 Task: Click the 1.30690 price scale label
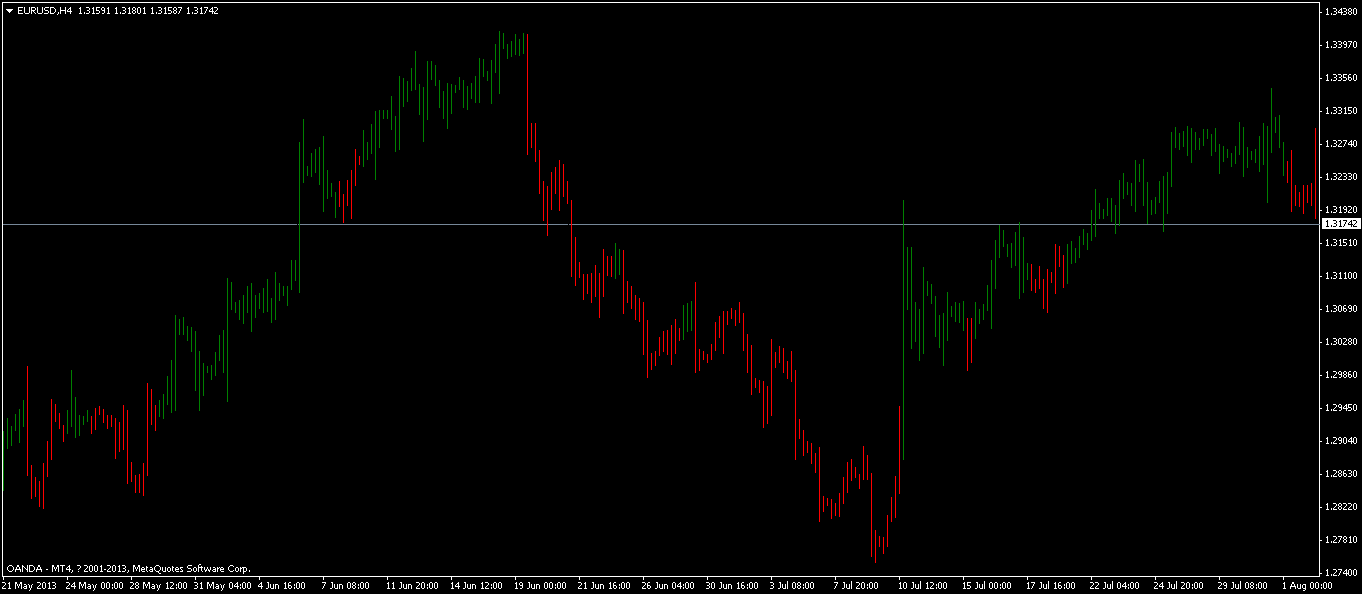pos(1340,308)
